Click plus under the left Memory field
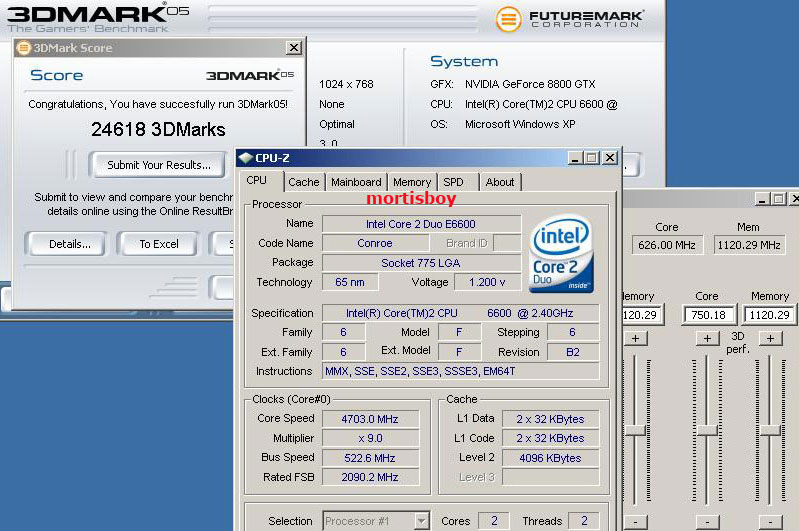This screenshot has height=531, width=799. 635,338
